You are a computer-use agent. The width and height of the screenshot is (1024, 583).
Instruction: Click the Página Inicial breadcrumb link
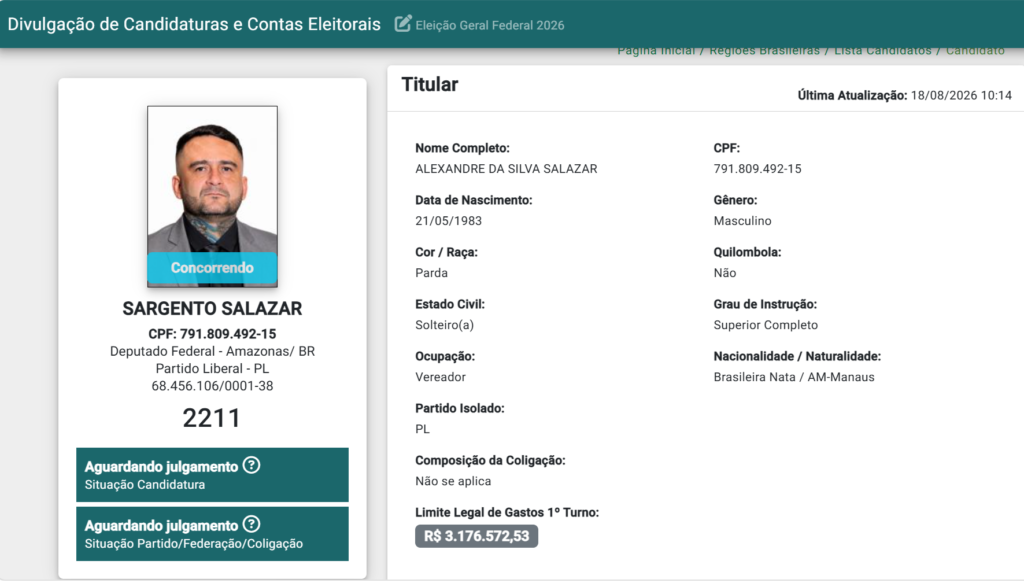point(656,51)
